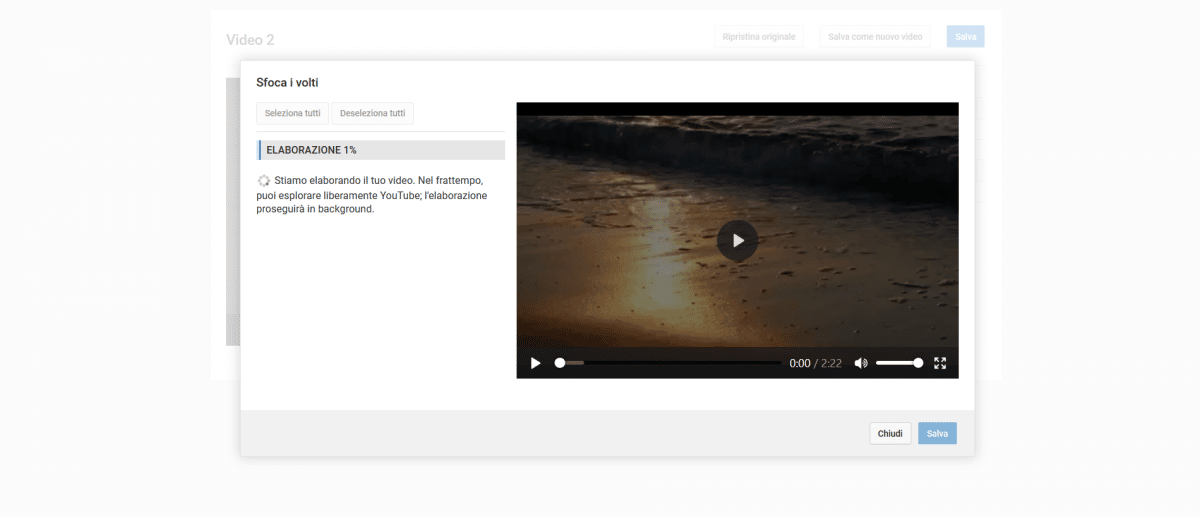The image size is (1200, 517).
Task: Choose Salva come nuovo video
Action: tap(875, 37)
